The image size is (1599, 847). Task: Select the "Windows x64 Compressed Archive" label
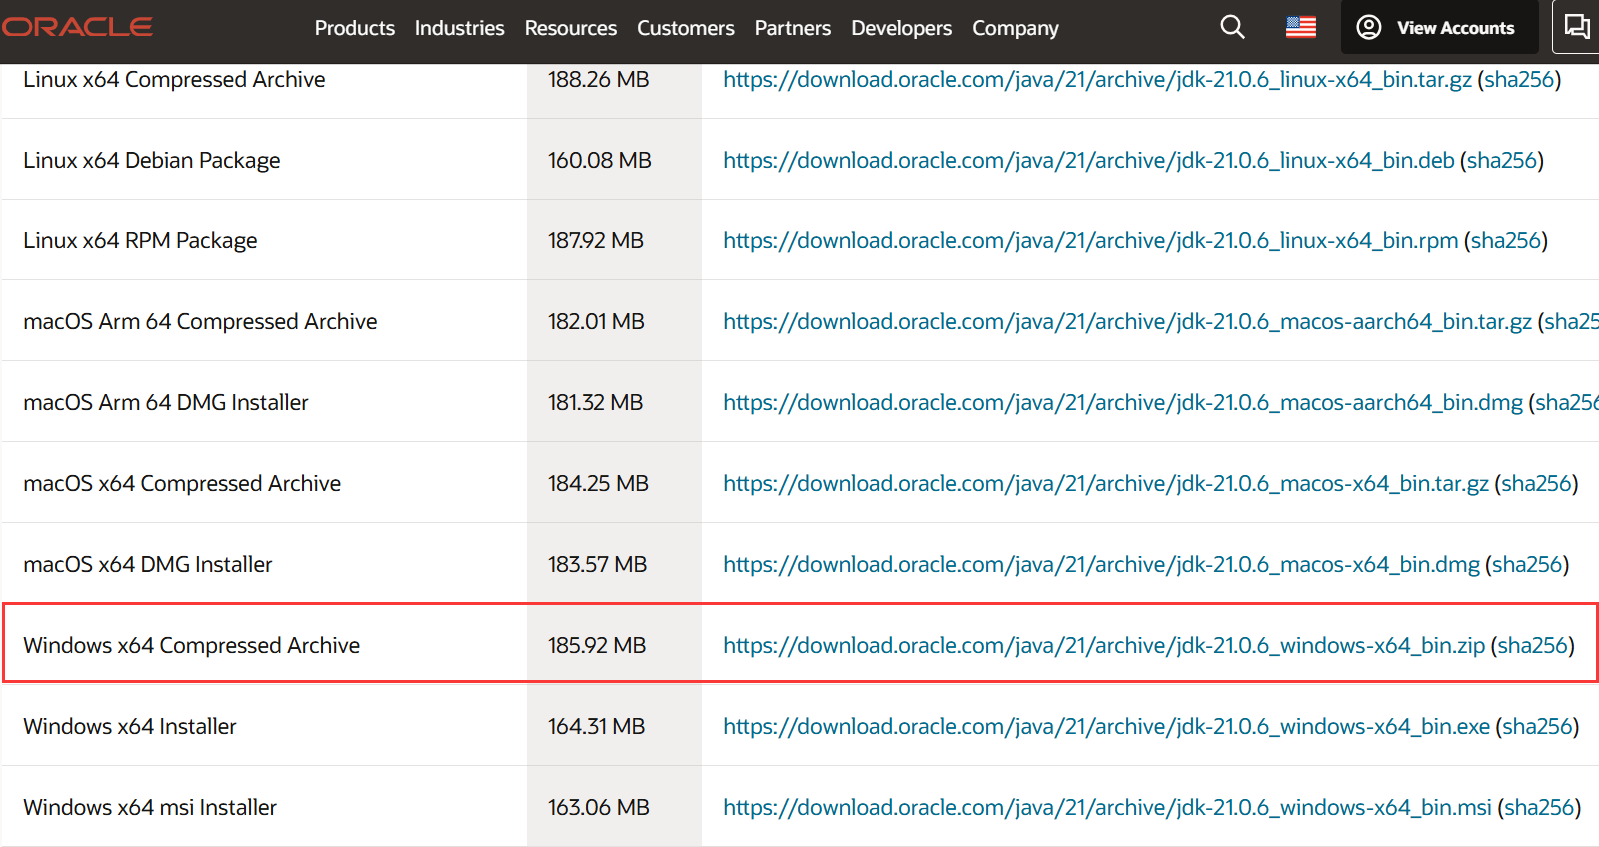pos(192,645)
